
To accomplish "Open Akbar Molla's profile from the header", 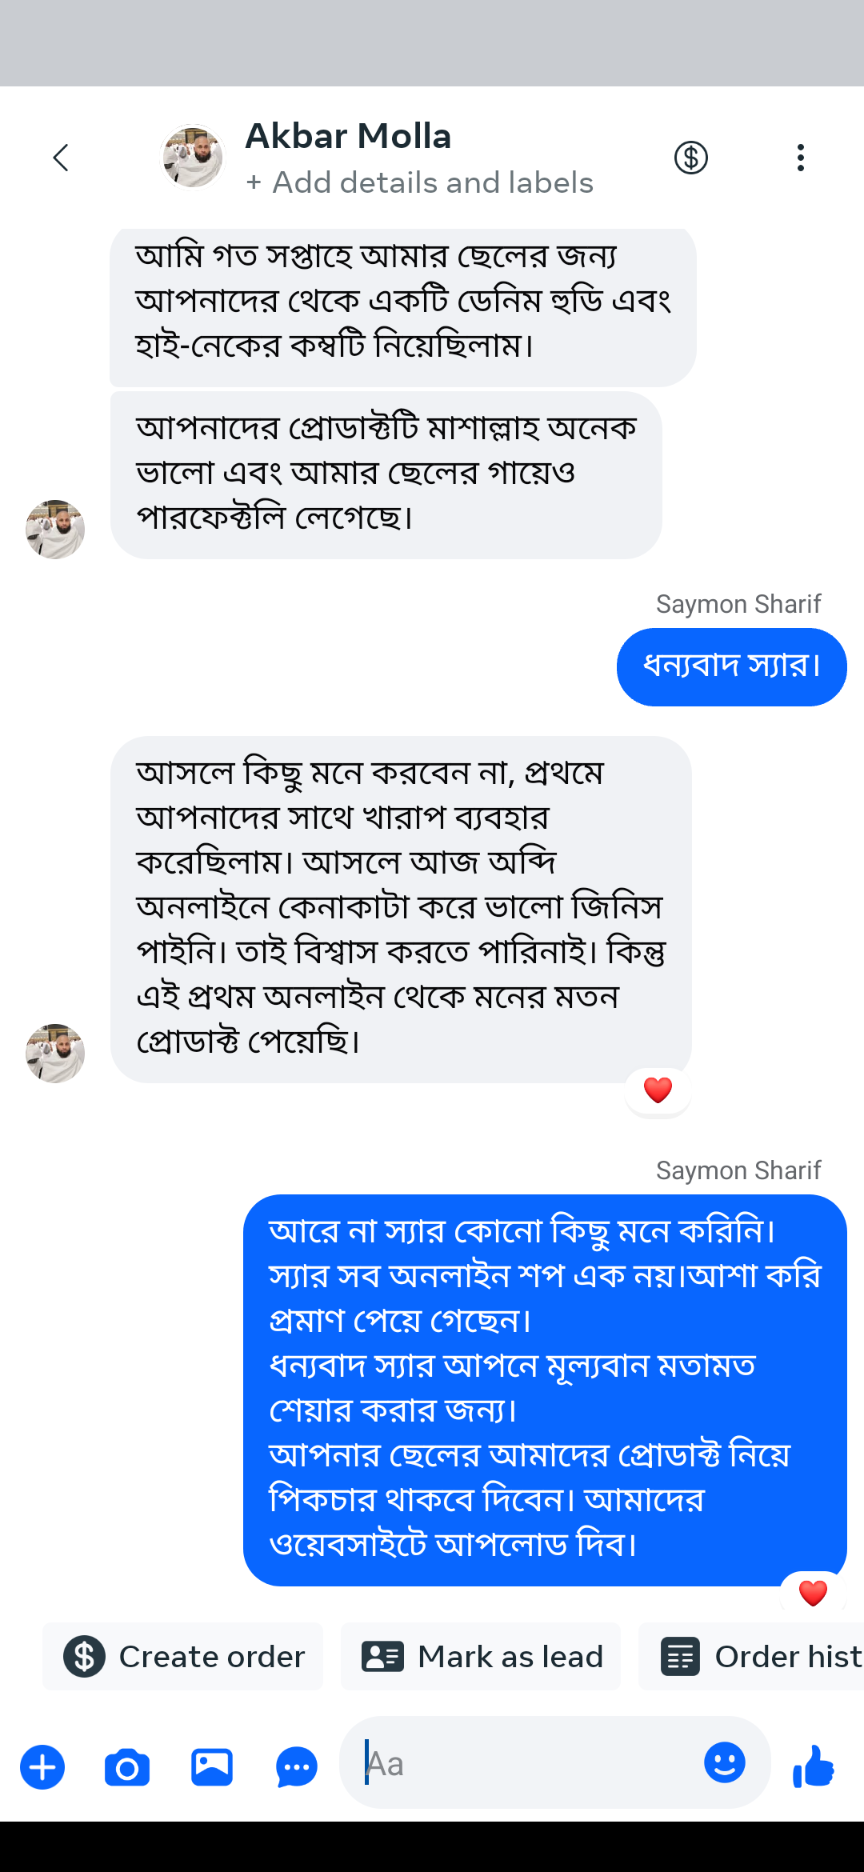I will [192, 156].
